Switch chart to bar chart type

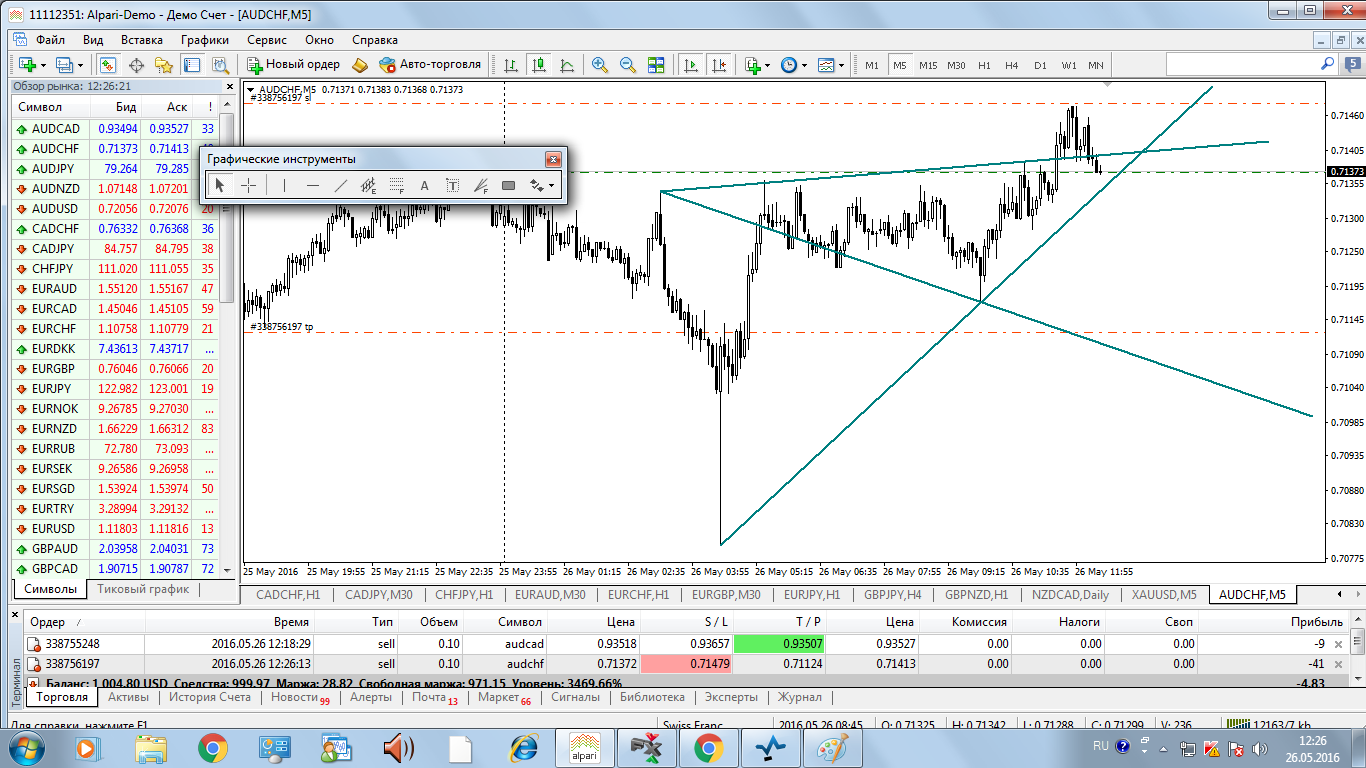point(512,64)
